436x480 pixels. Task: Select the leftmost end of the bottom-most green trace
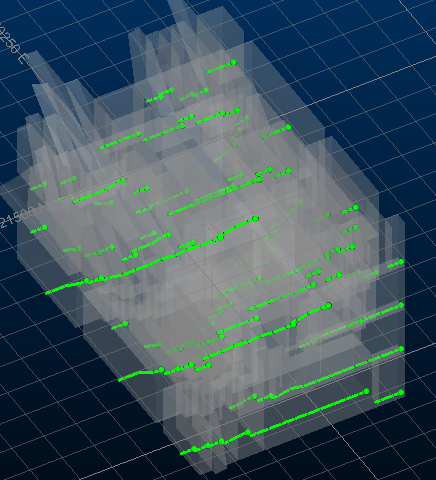click(182, 453)
